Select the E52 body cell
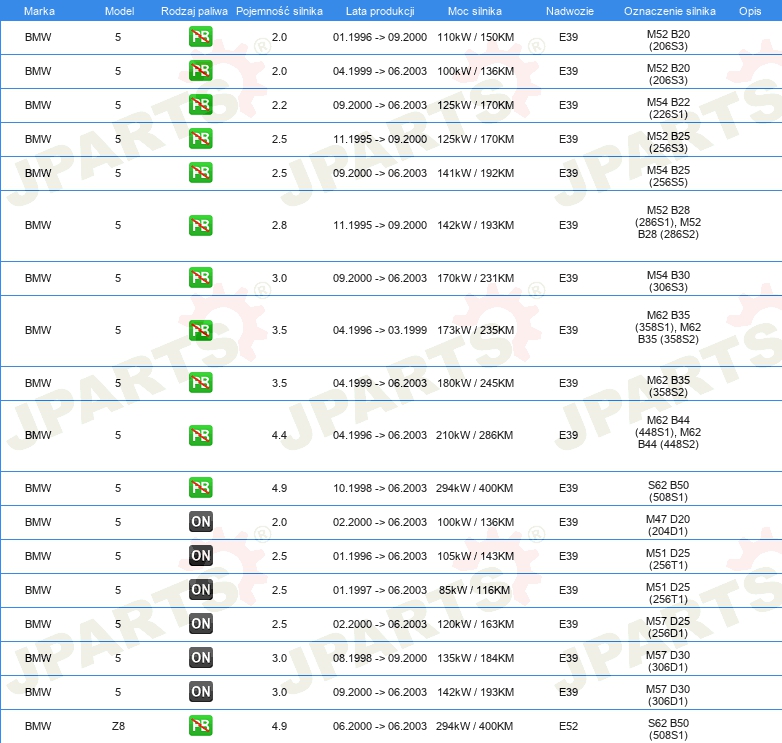The height and width of the screenshot is (743, 782). click(x=568, y=726)
